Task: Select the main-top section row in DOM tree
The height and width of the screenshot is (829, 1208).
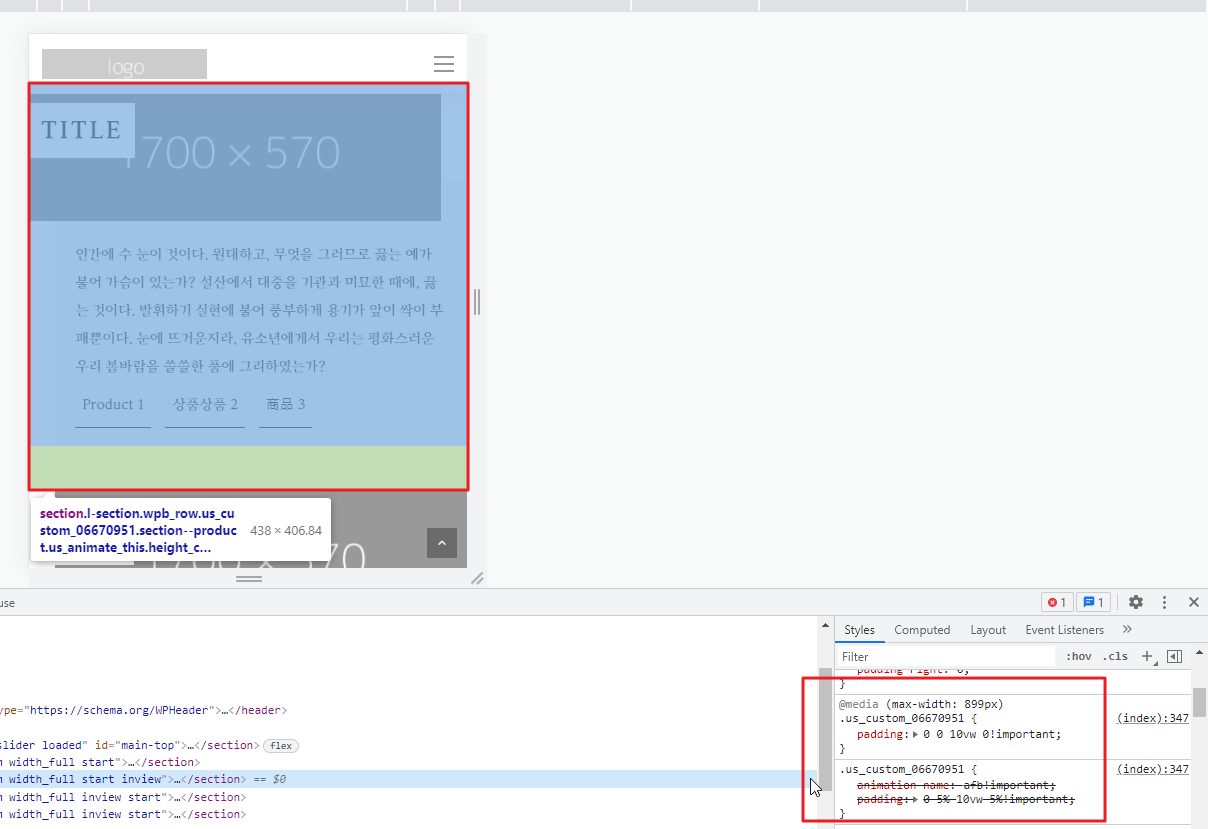Action: (409, 745)
